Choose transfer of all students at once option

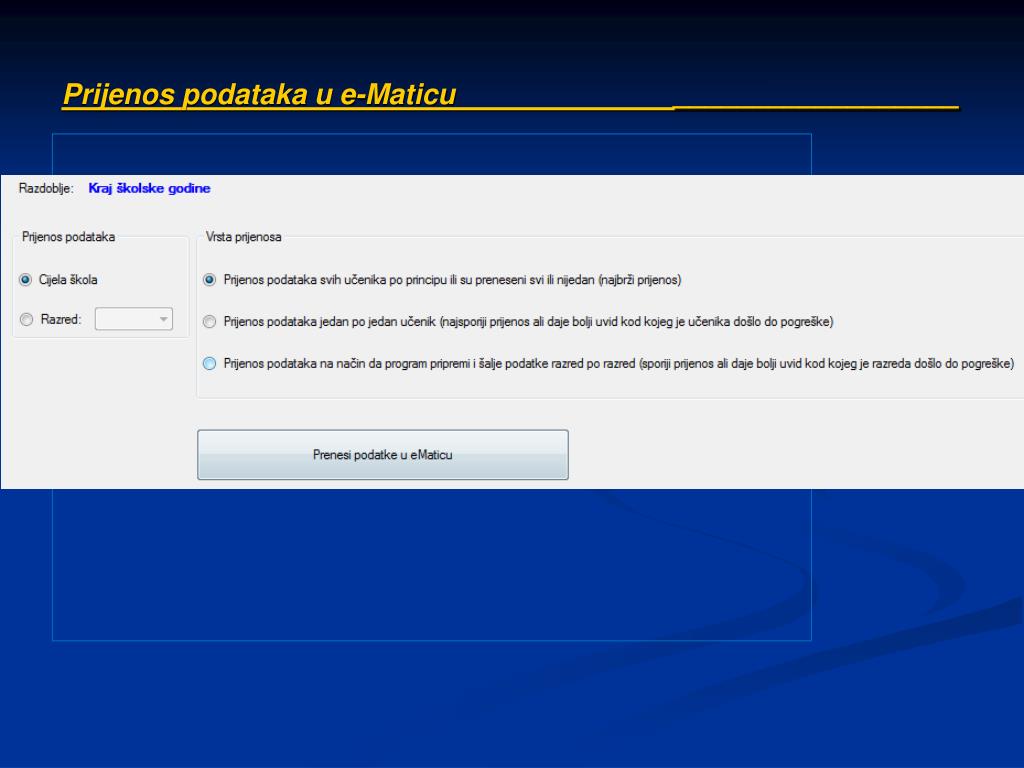click(210, 280)
